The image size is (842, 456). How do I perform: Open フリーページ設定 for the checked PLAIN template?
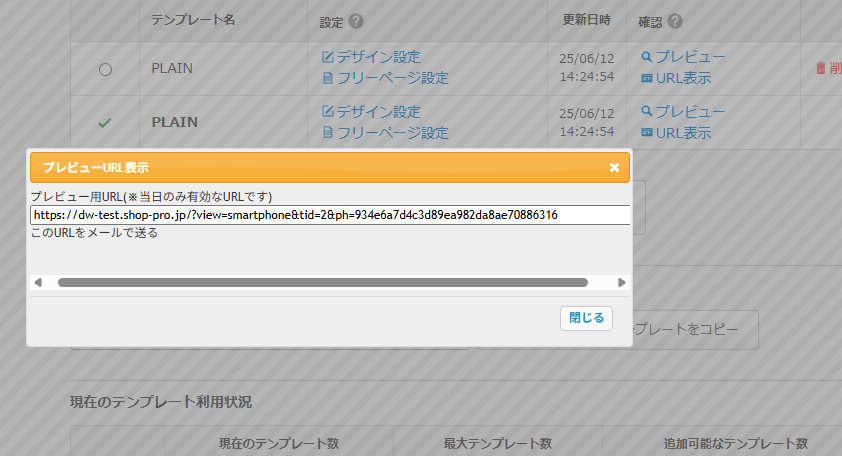click(392, 132)
